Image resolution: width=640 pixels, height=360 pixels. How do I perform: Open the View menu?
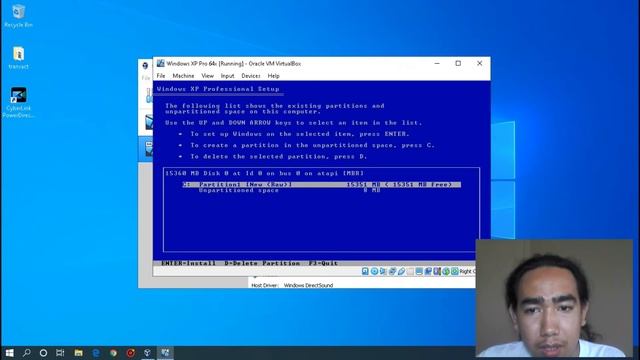[207, 76]
